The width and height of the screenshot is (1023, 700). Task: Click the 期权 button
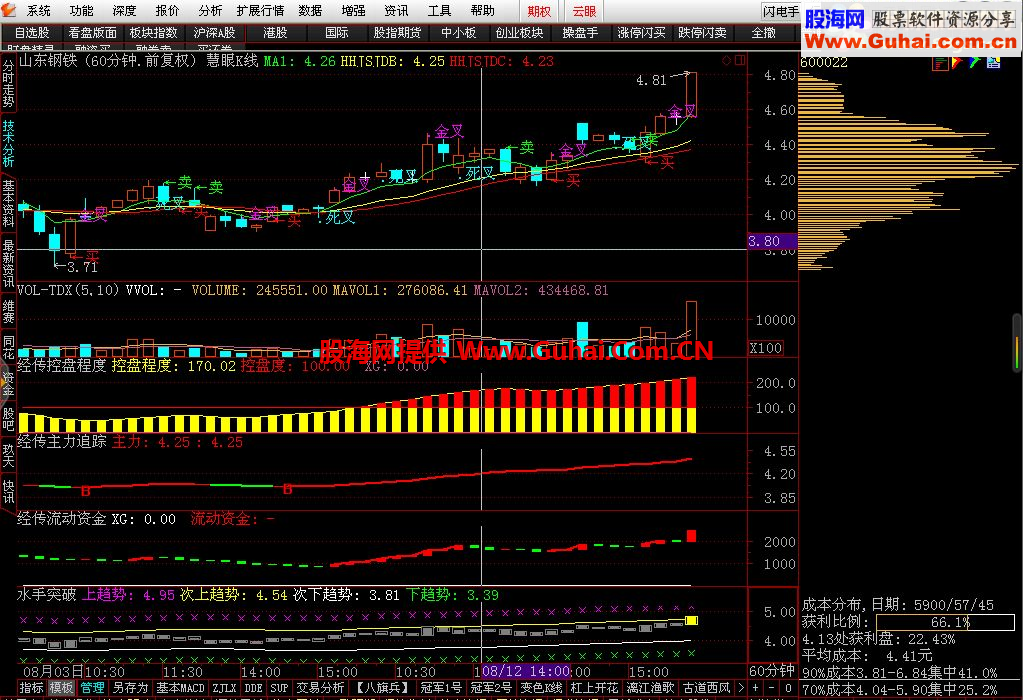540,11
